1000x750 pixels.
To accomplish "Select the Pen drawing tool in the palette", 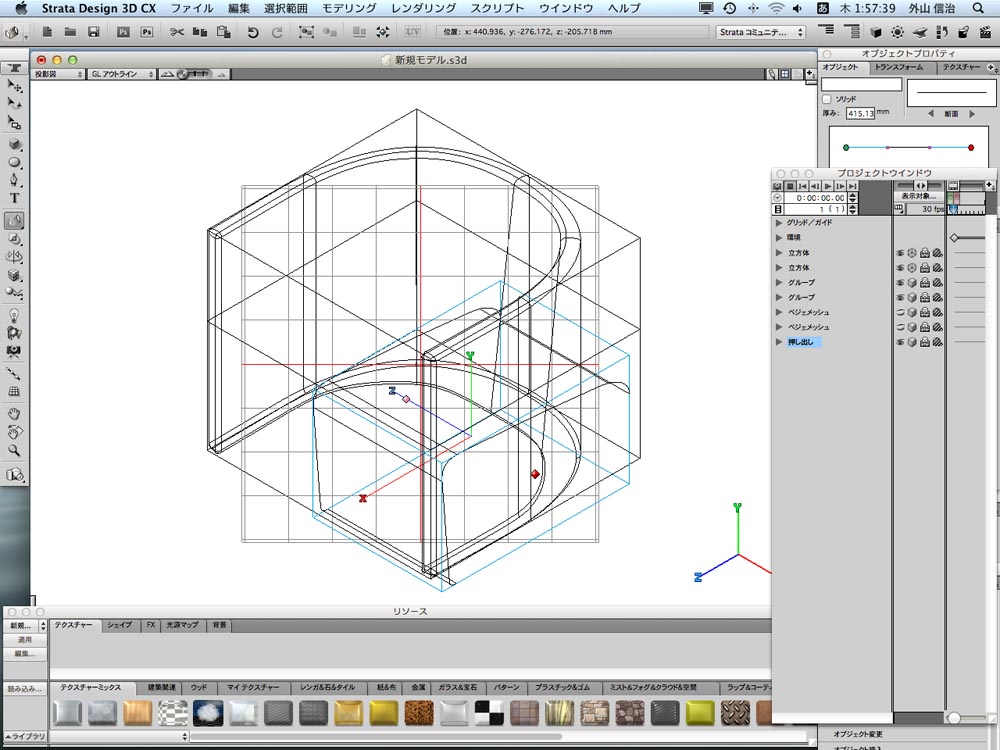I will point(14,180).
